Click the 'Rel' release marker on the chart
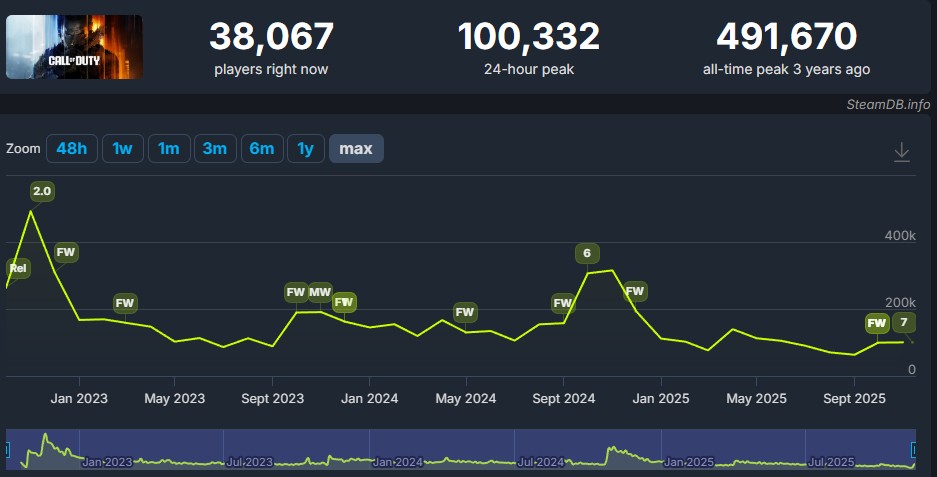 pos(18,268)
